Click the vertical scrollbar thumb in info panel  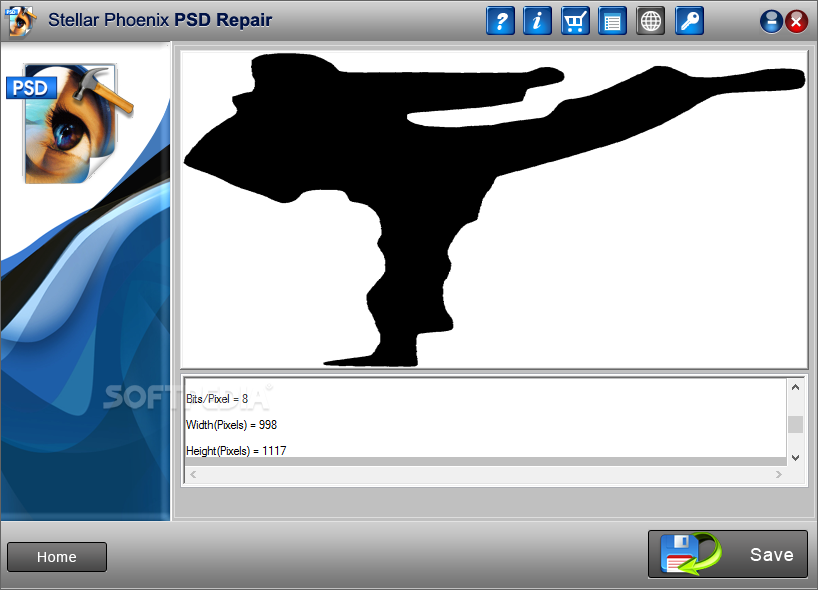tap(795, 424)
